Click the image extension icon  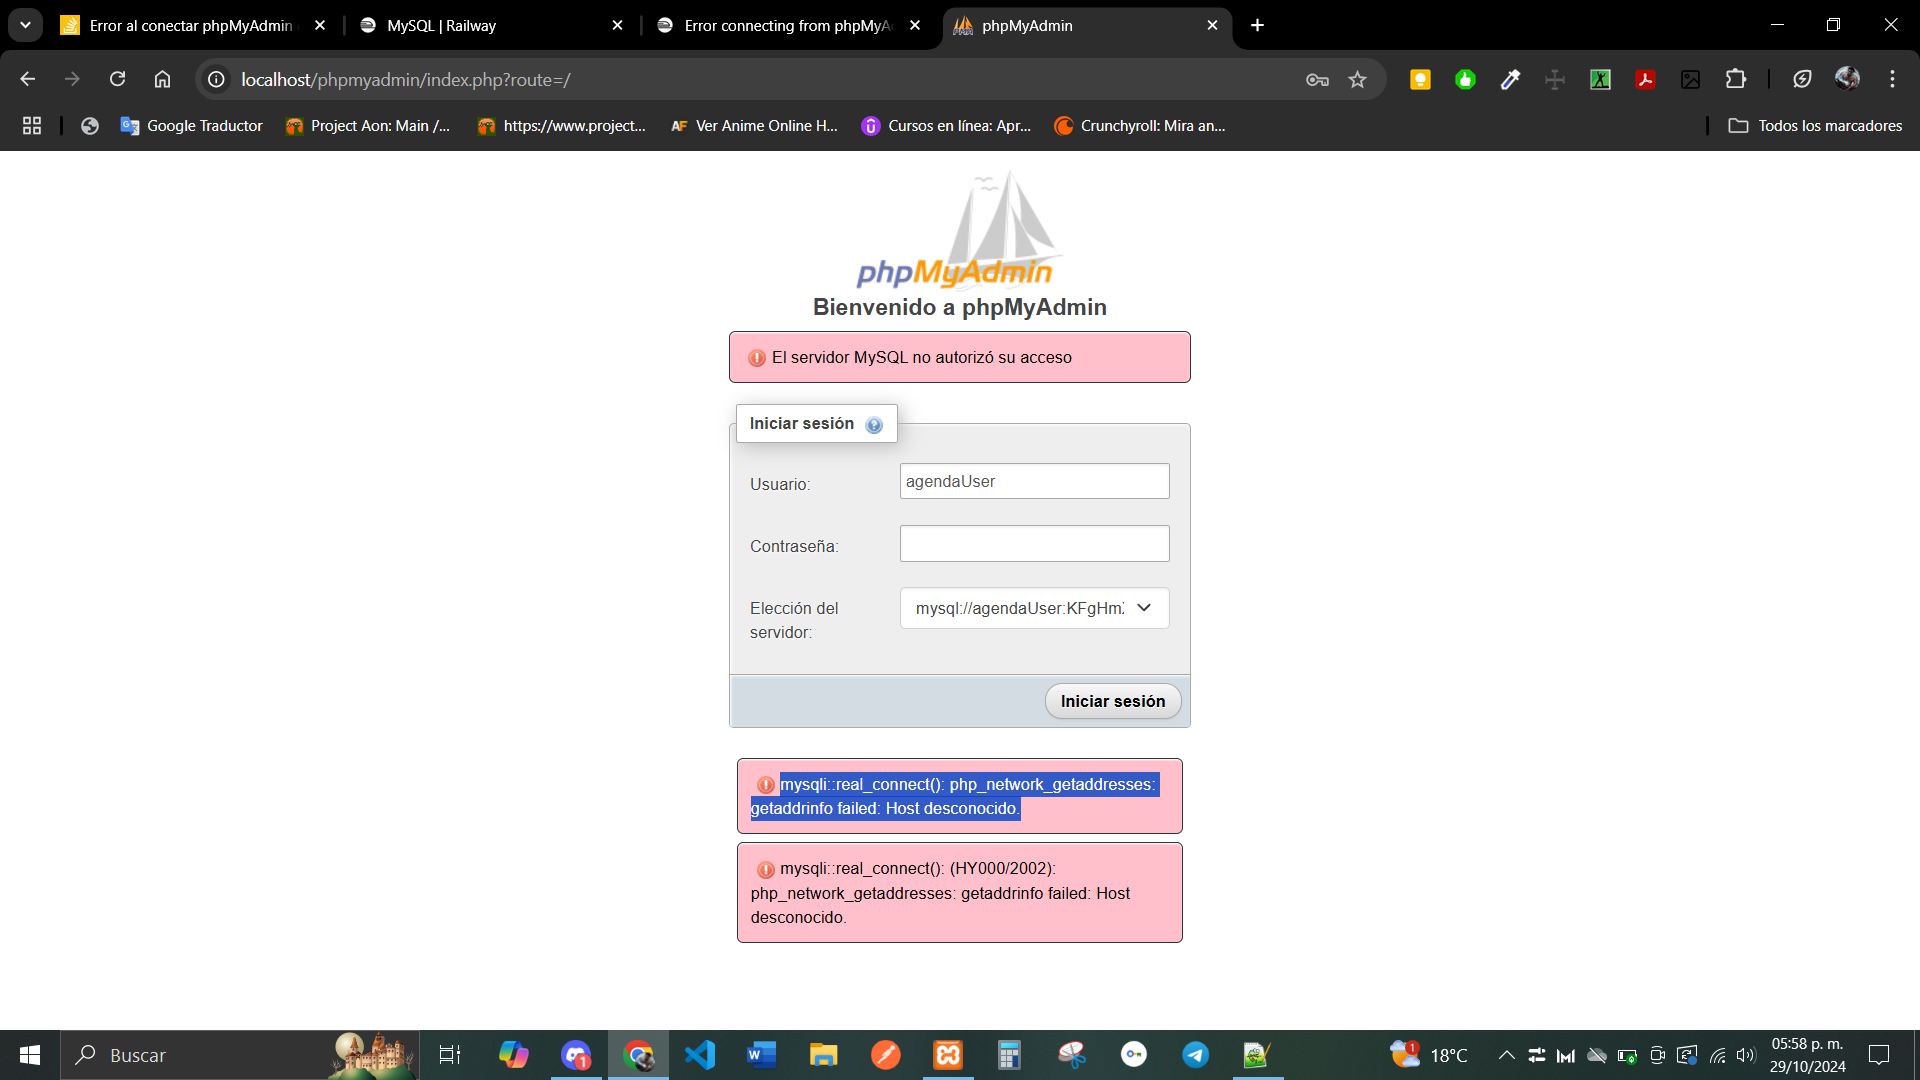click(x=1690, y=80)
